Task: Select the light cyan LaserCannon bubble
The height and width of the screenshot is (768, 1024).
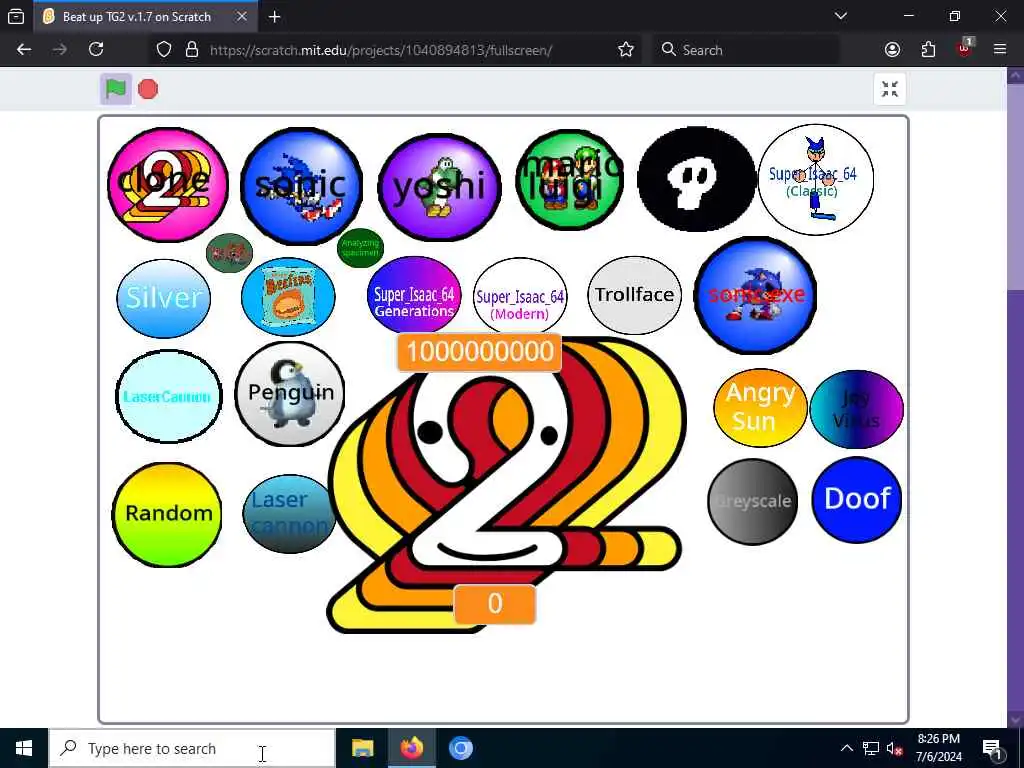Action: (x=168, y=396)
